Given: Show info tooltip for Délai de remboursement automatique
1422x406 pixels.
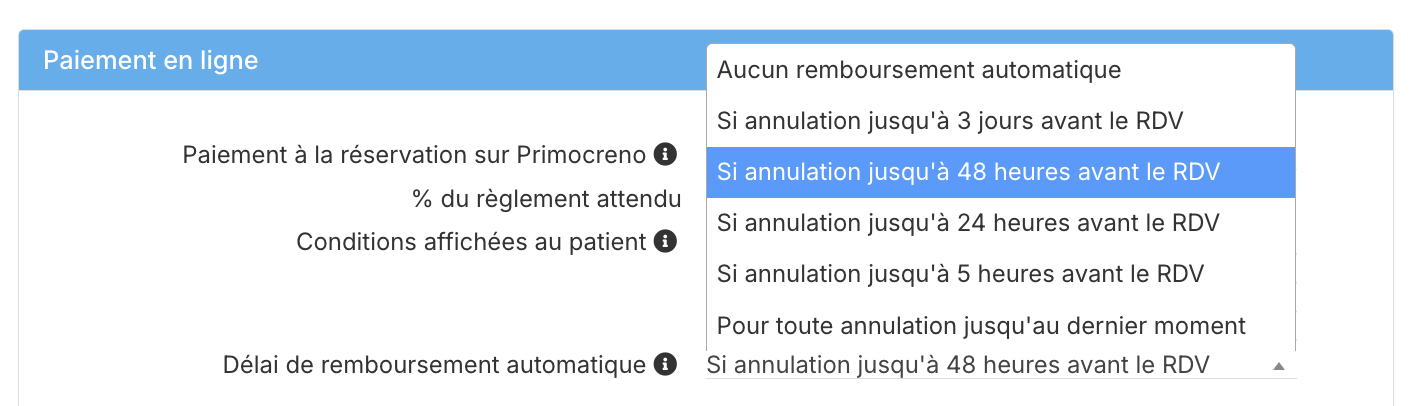Looking at the screenshot, I should tap(665, 365).
